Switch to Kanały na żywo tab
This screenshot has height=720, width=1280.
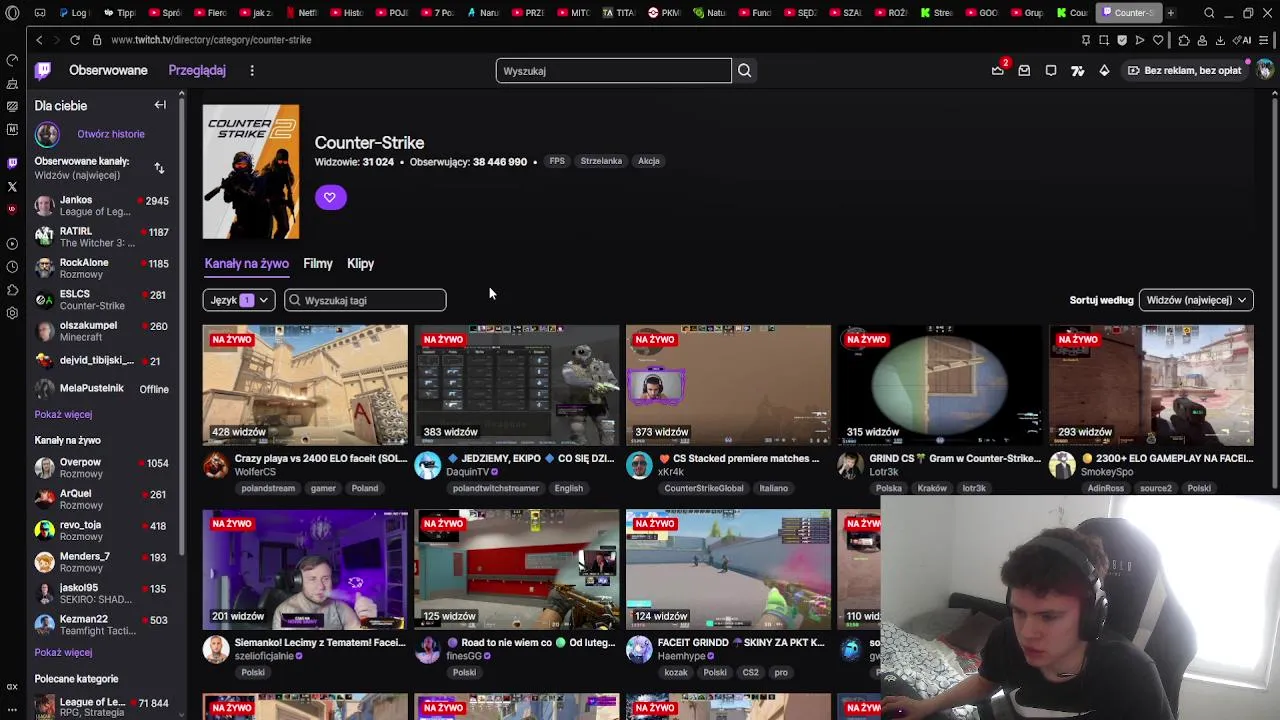247,264
